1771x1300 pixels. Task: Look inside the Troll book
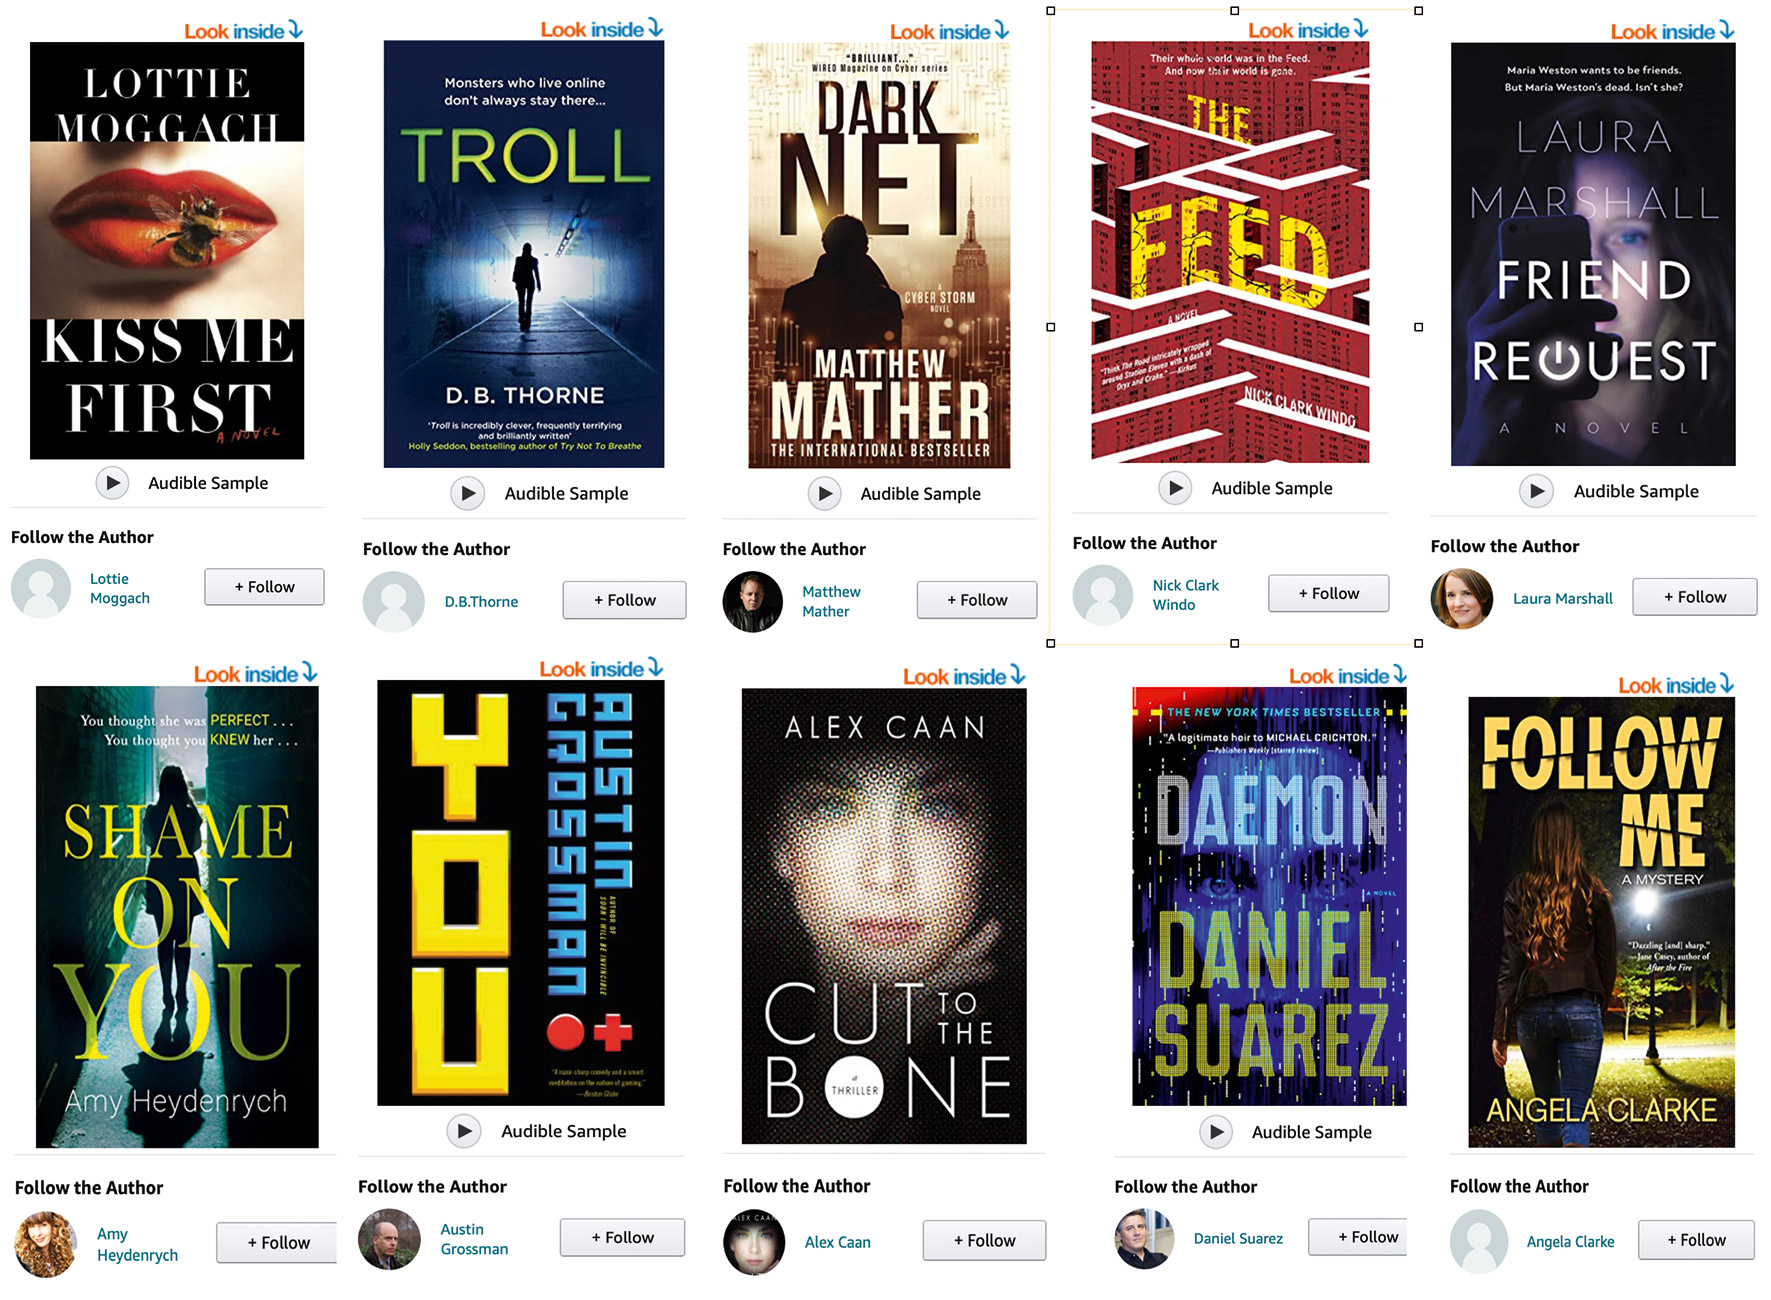point(601,29)
